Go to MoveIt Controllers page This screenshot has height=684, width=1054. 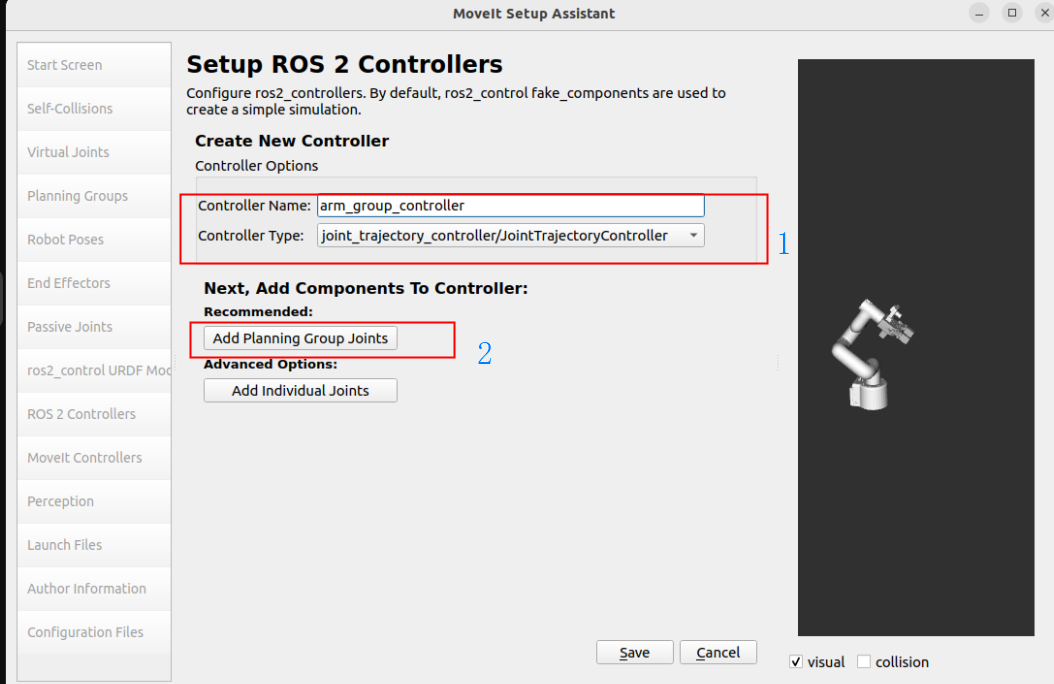click(94, 458)
